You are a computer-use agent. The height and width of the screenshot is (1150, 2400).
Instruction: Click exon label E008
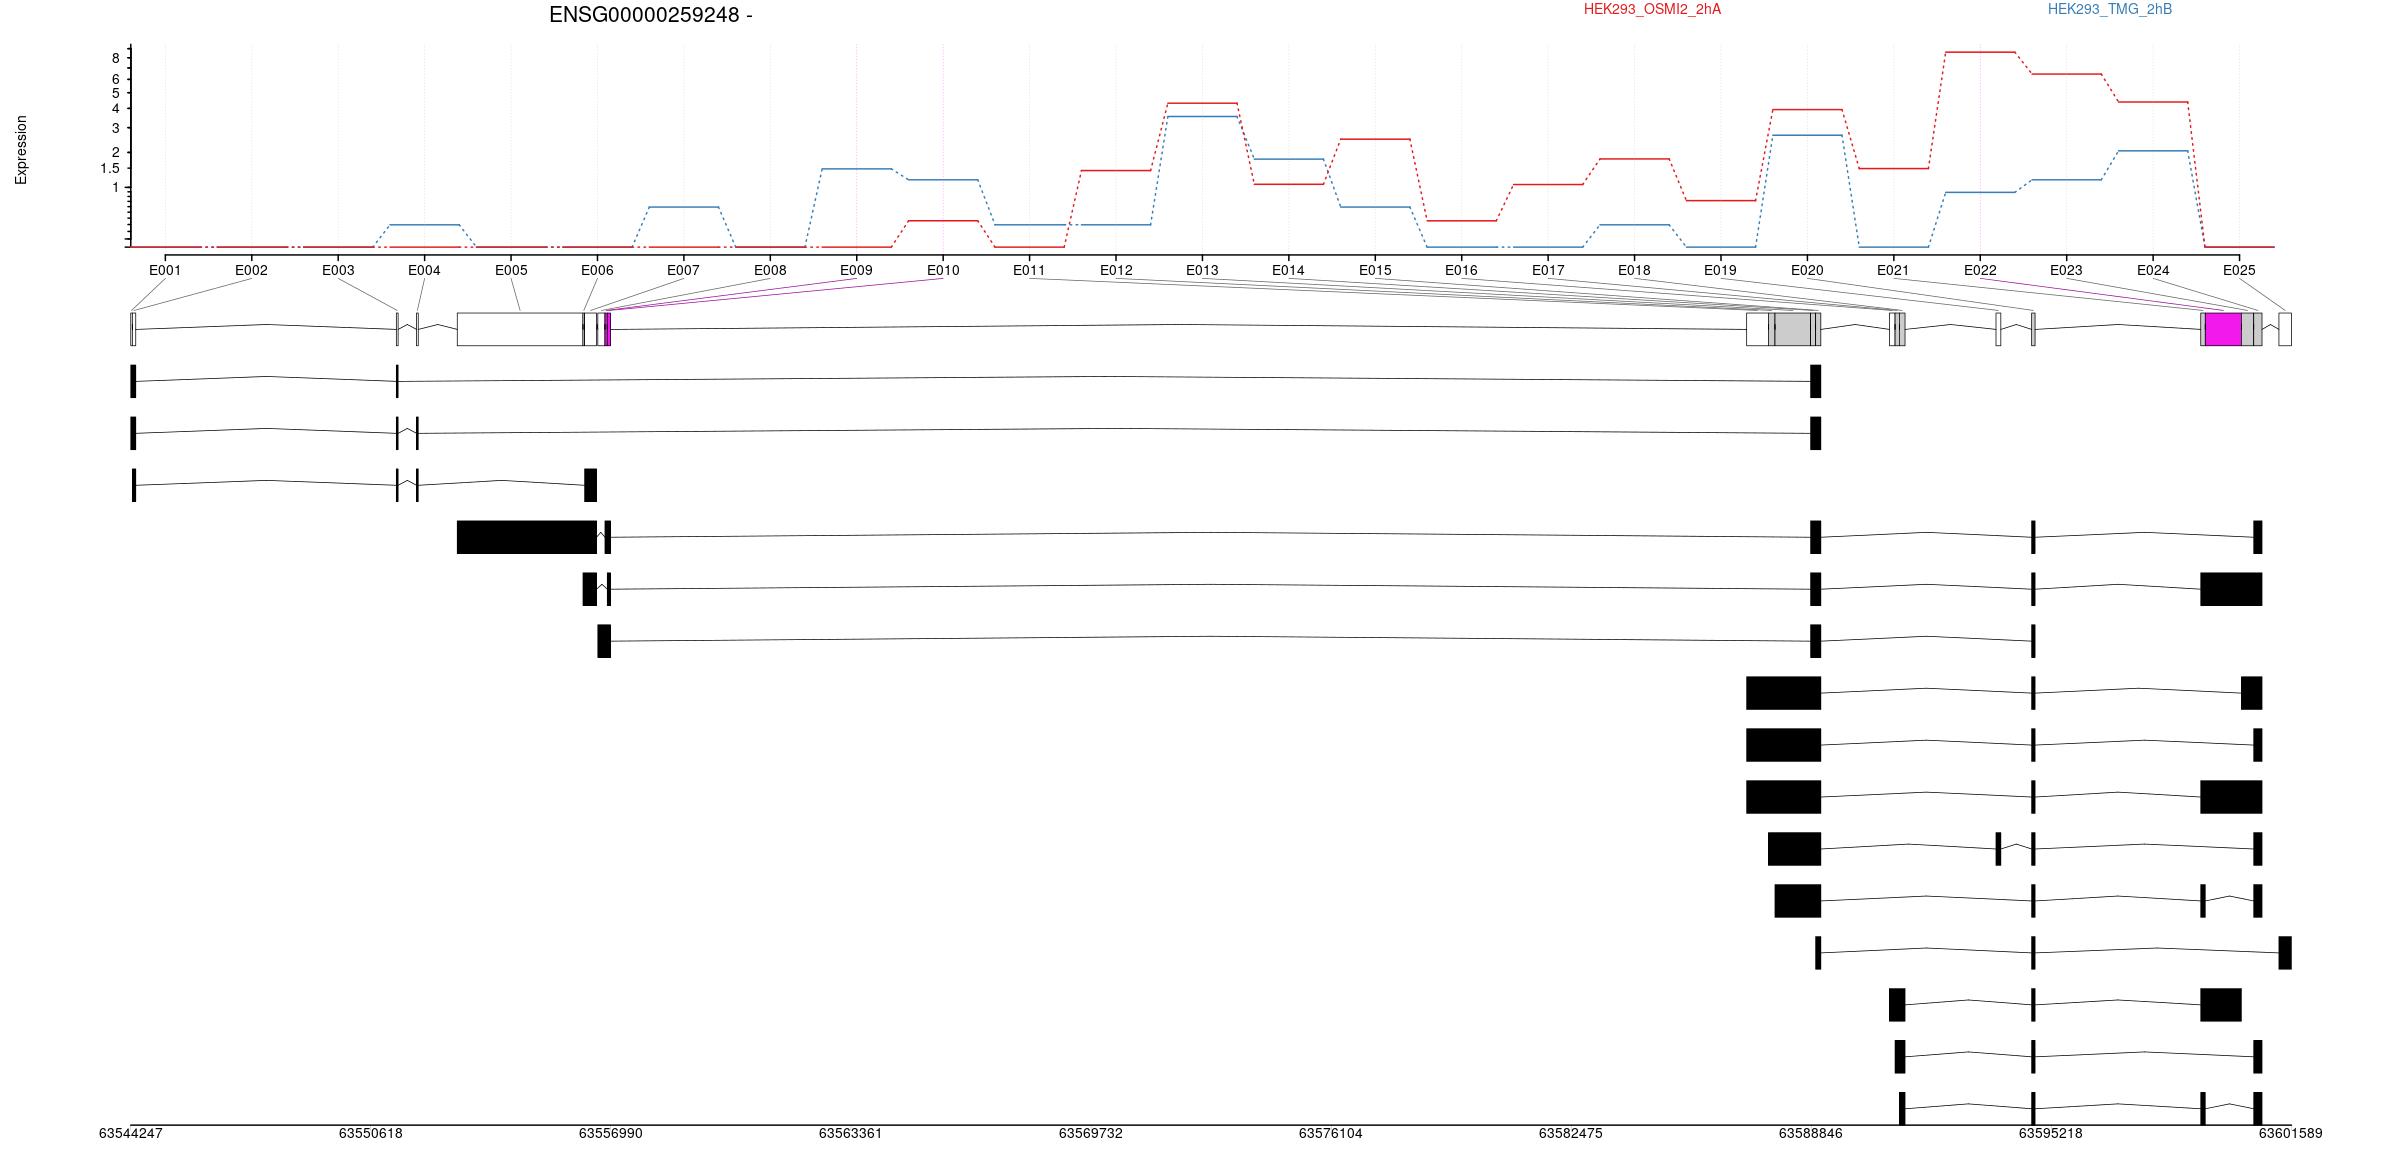(x=770, y=270)
